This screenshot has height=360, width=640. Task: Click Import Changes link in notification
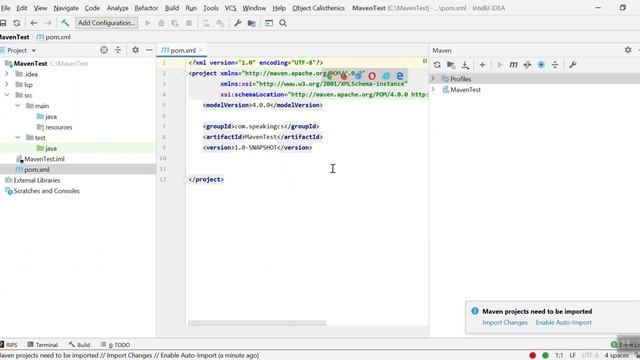click(505, 322)
